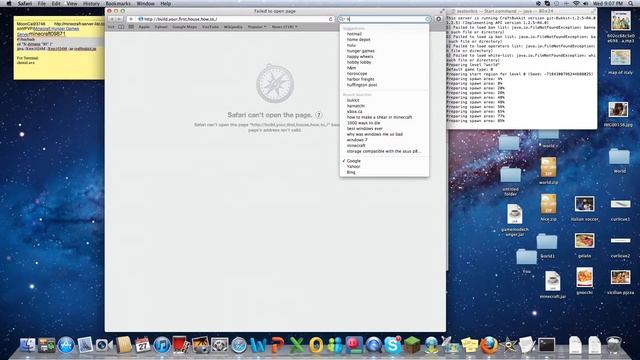This screenshot has width=640, height=360.
Task: Select world.zip archive on desktop
Action: [548, 171]
